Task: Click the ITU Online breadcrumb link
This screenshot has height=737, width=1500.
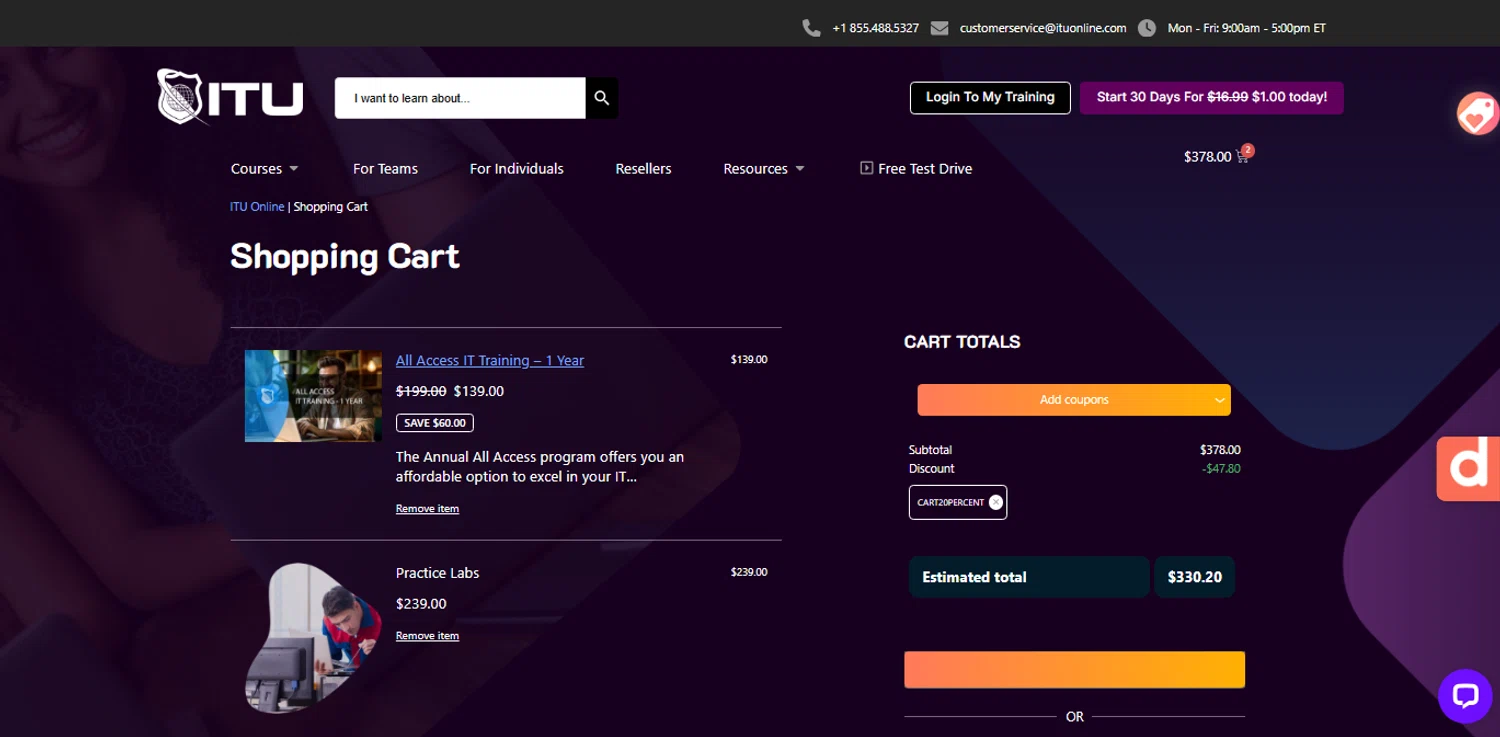Action: (x=257, y=207)
